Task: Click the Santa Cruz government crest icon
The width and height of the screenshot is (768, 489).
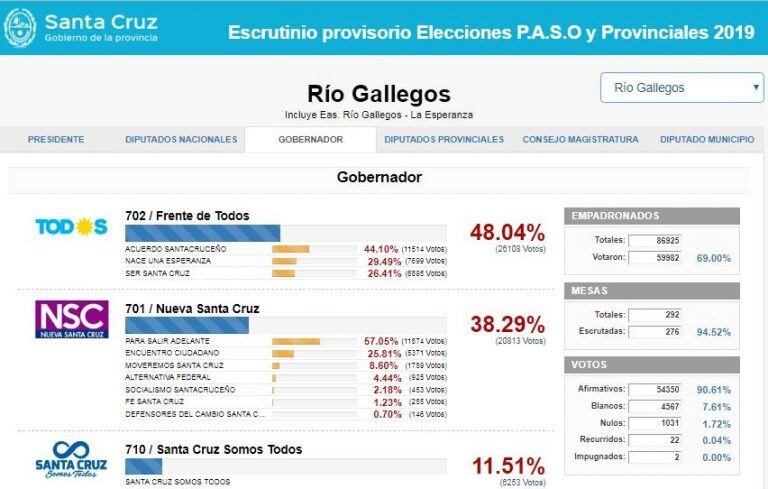Action: (20, 27)
